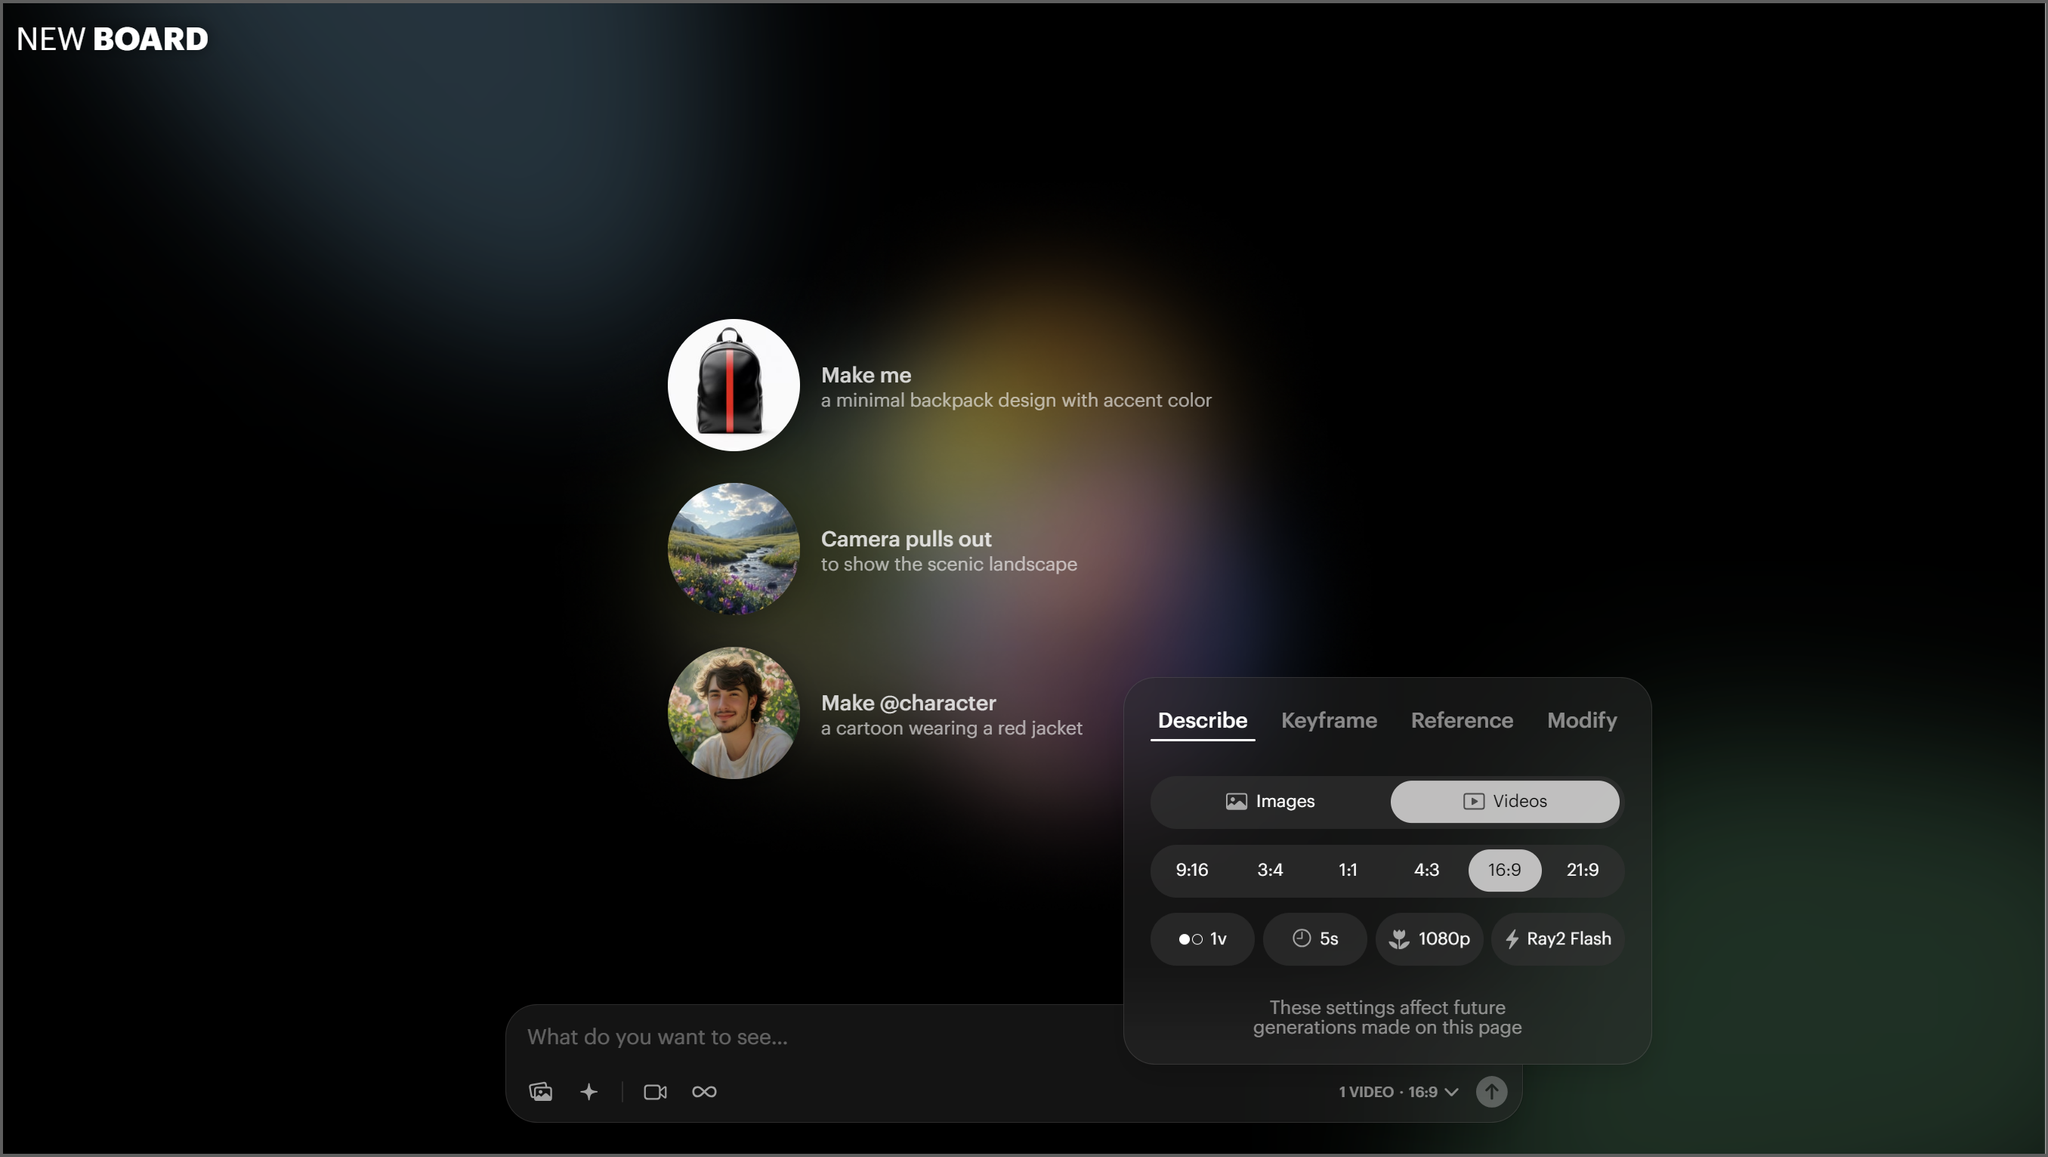Click the infinity loop icon

(x=704, y=1091)
